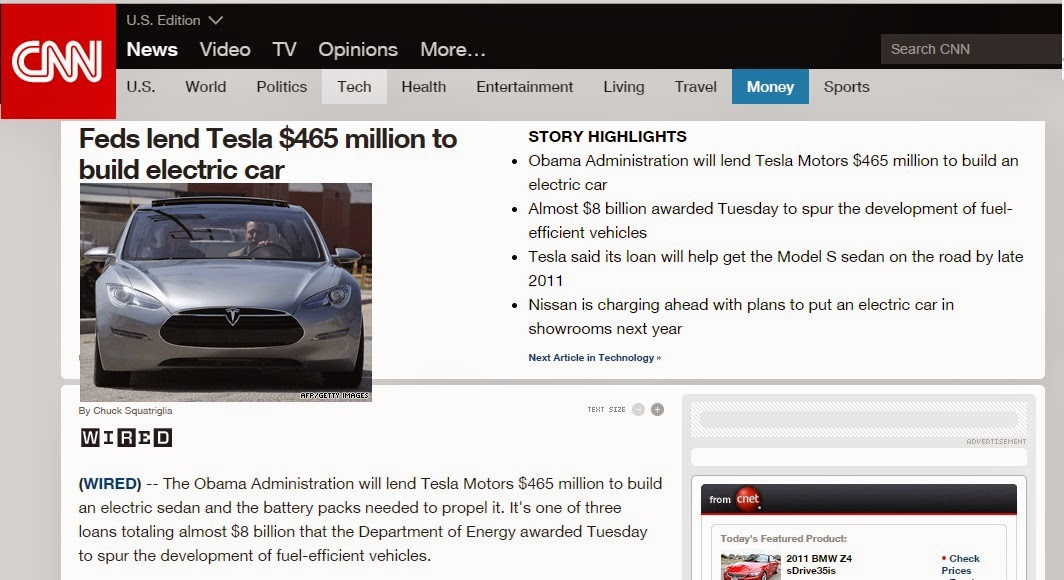Open the Travel category
The width and height of the screenshot is (1064, 580).
696,87
